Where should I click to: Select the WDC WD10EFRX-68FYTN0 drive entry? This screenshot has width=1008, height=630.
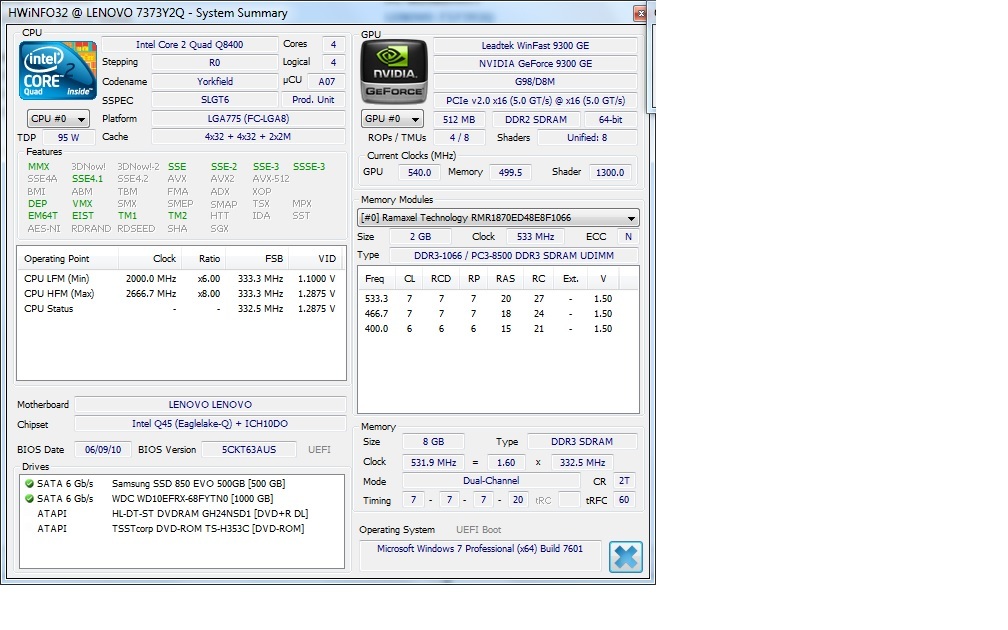coord(182,498)
